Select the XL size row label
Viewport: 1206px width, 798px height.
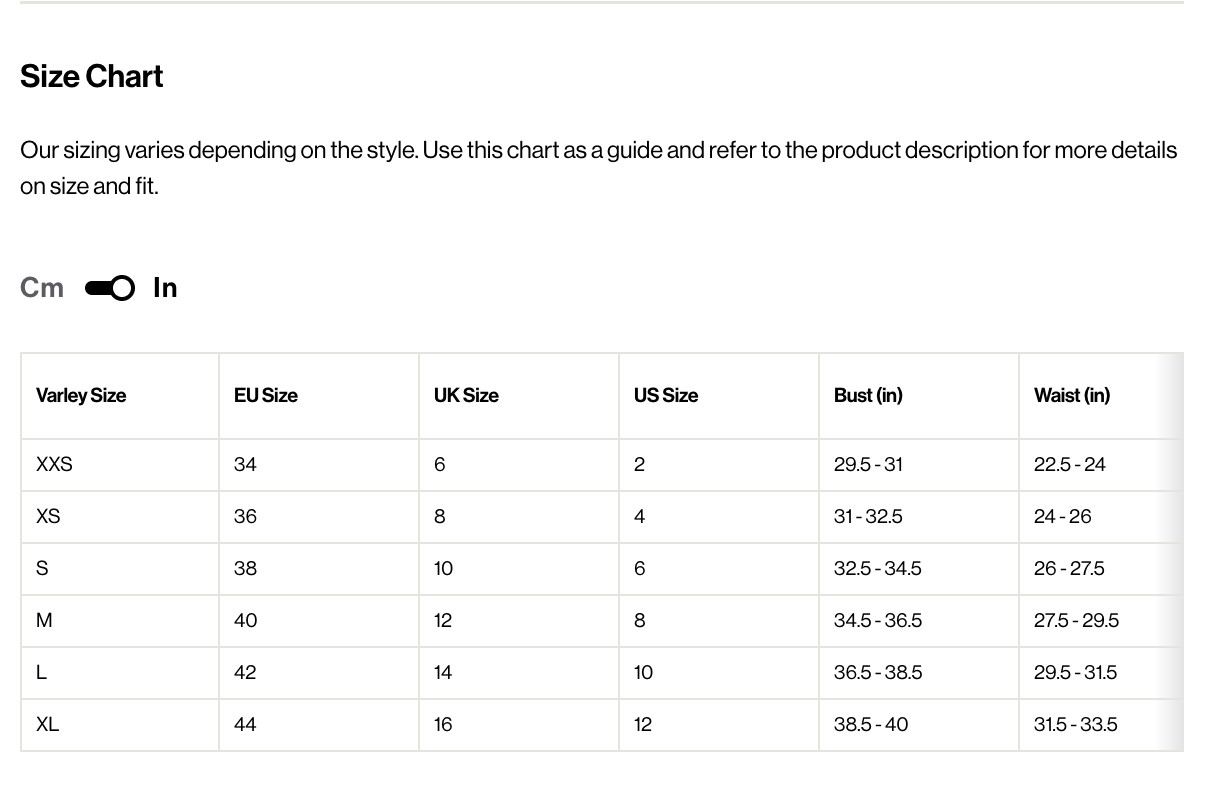(47, 724)
